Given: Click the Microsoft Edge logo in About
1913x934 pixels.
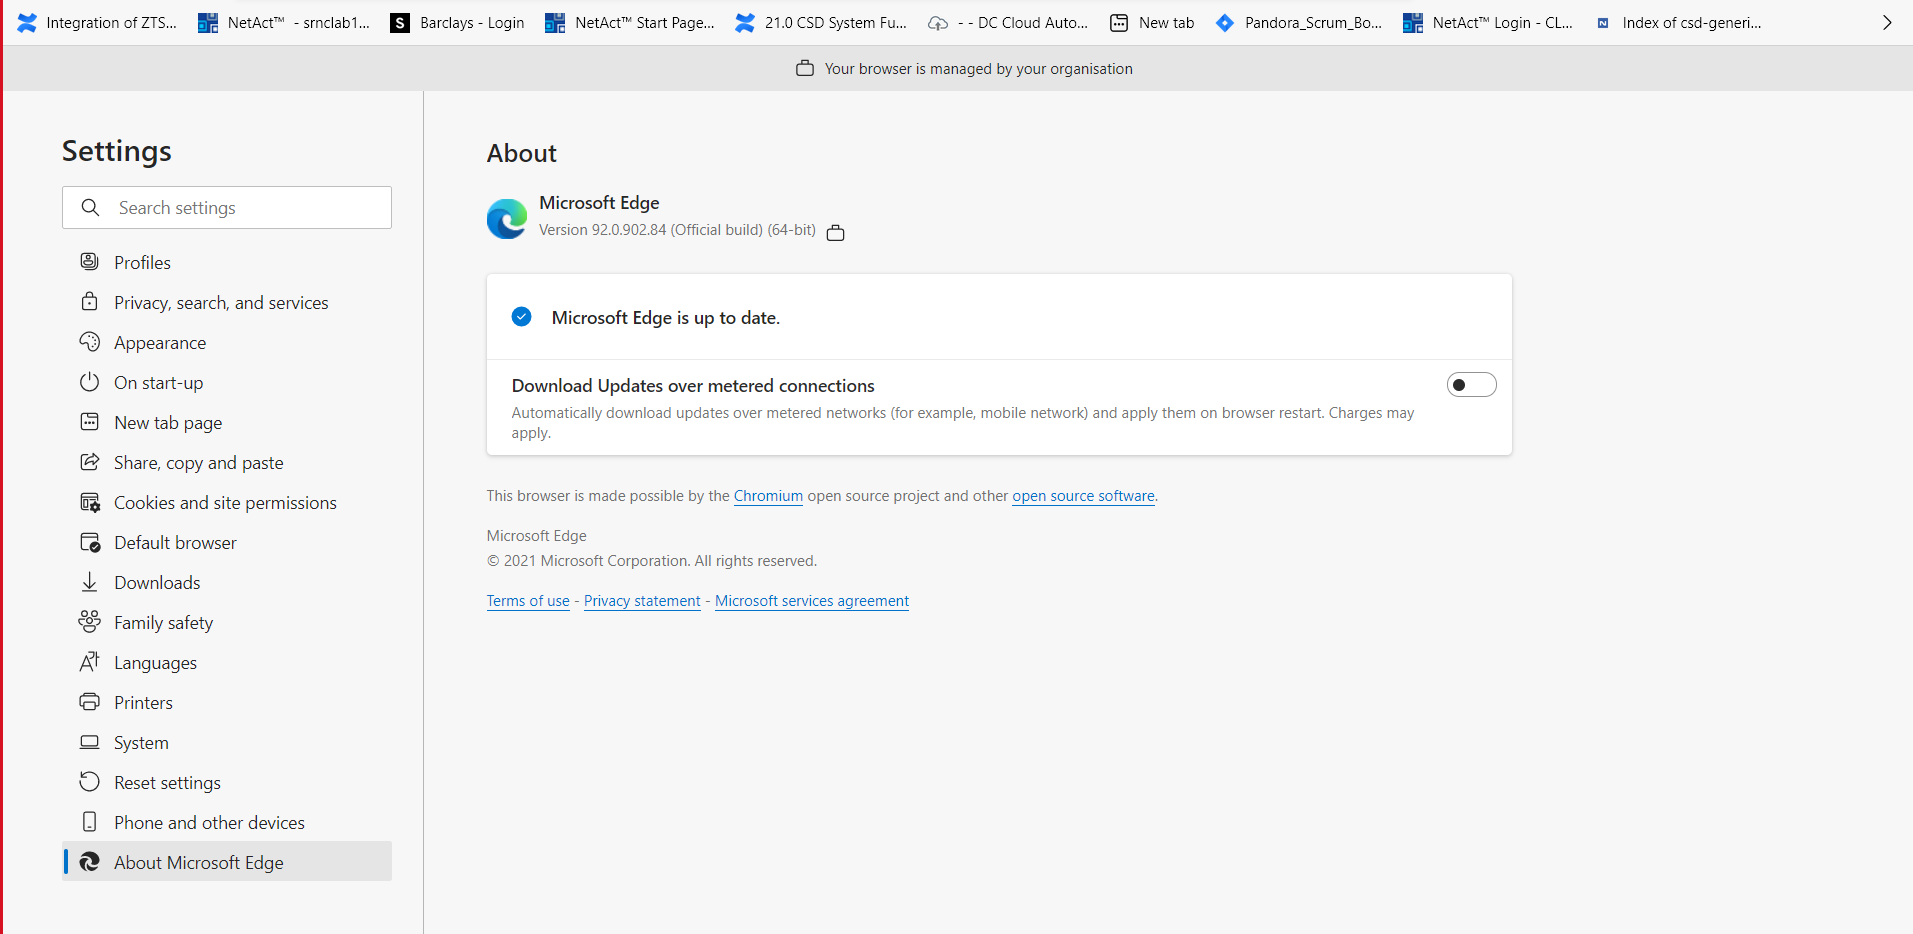Looking at the screenshot, I should (506, 218).
